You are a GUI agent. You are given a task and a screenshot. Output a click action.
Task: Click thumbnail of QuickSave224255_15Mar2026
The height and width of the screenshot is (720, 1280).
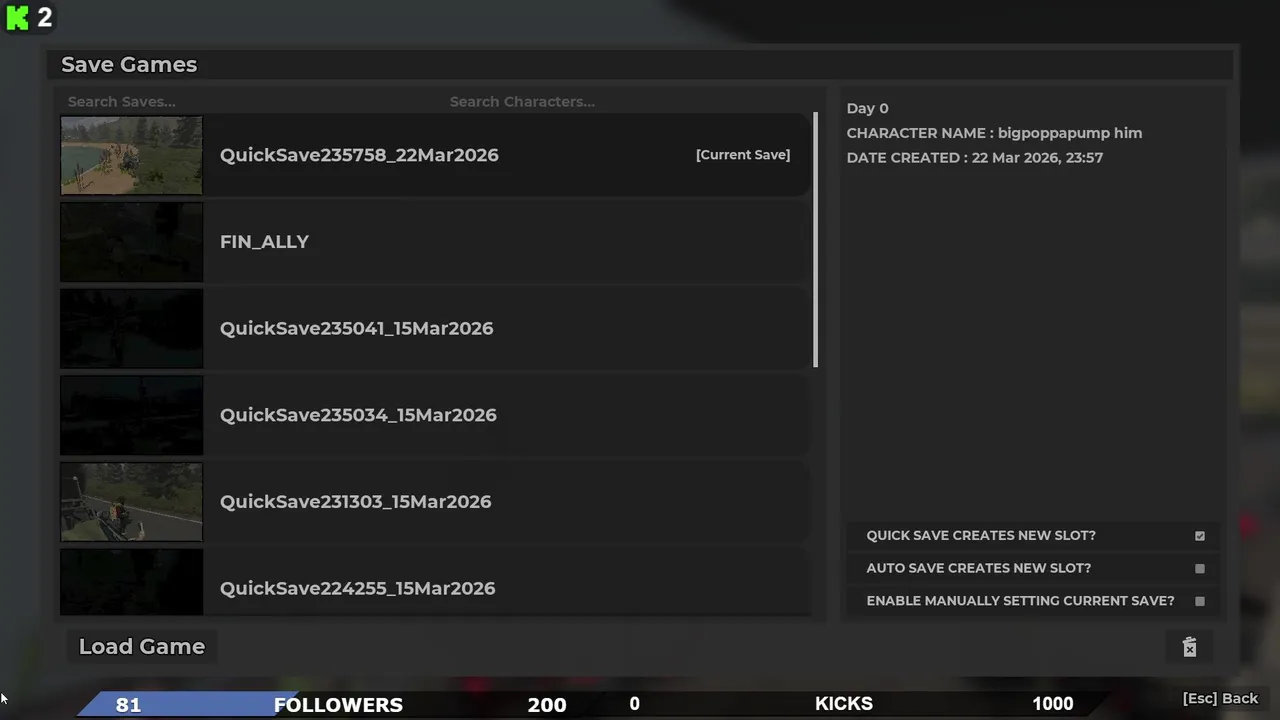coord(131,582)
